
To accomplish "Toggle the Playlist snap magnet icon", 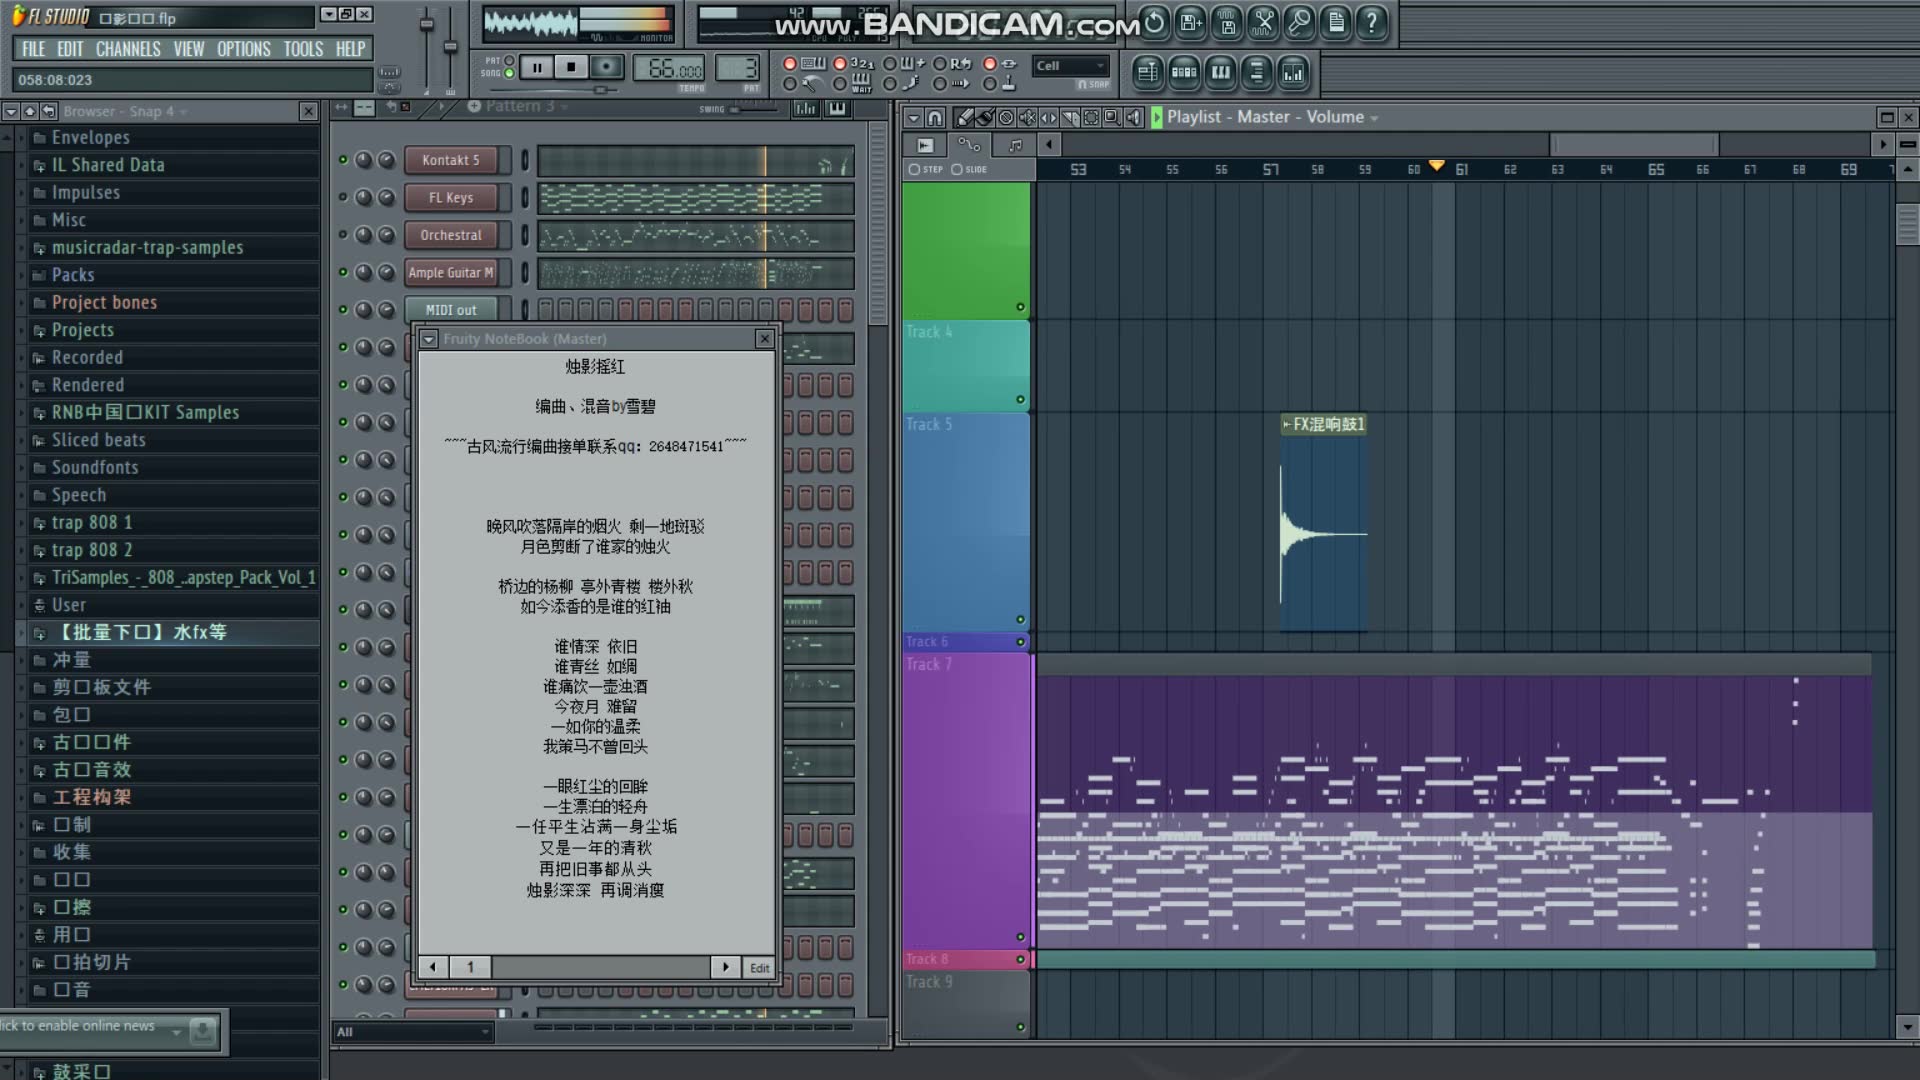I will (x=934, y=117).
